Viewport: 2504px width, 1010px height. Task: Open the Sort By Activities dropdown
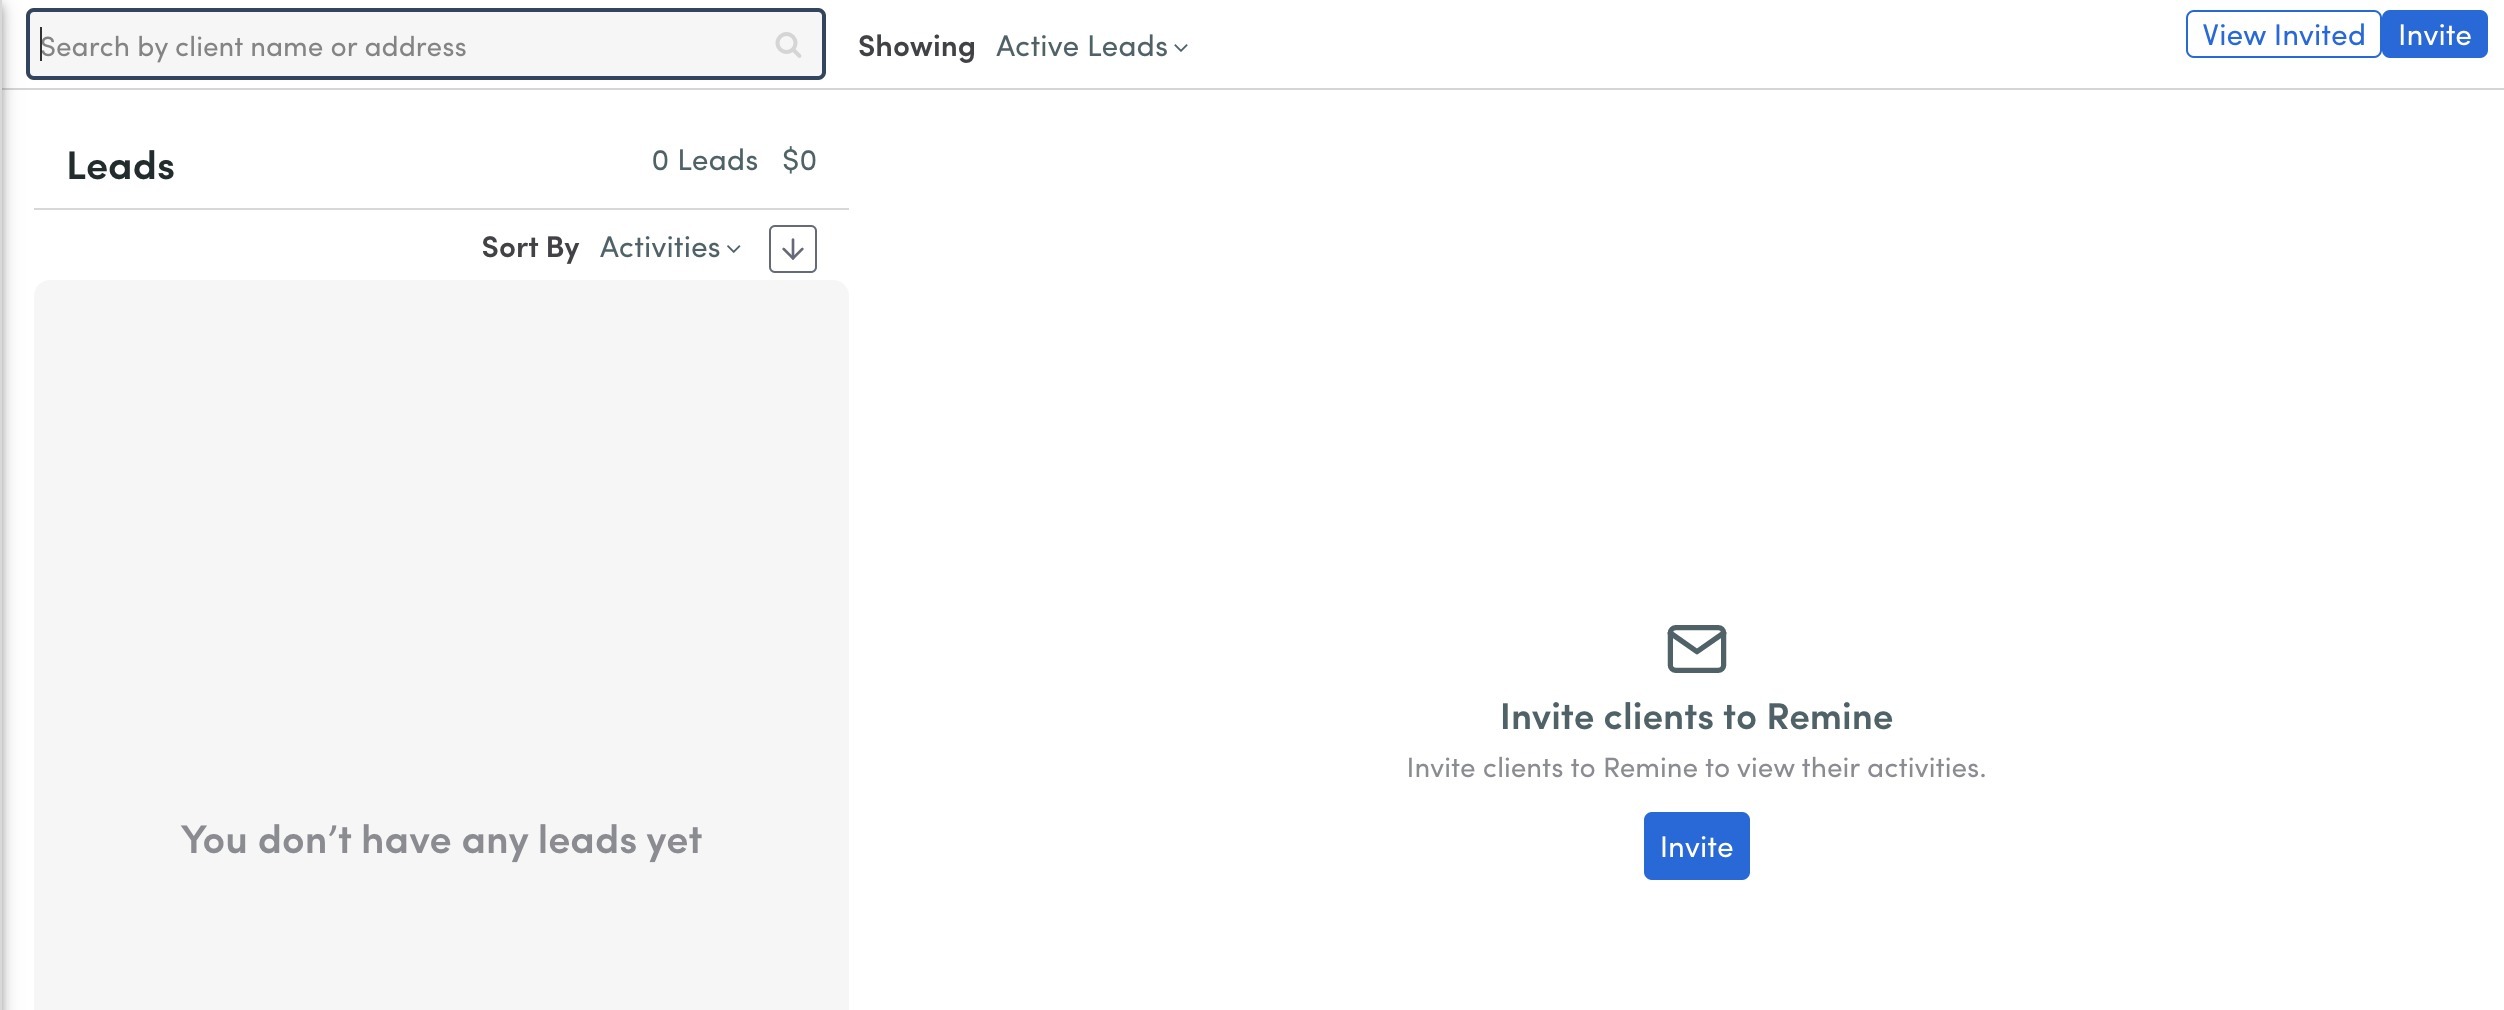tap(671, 248)
